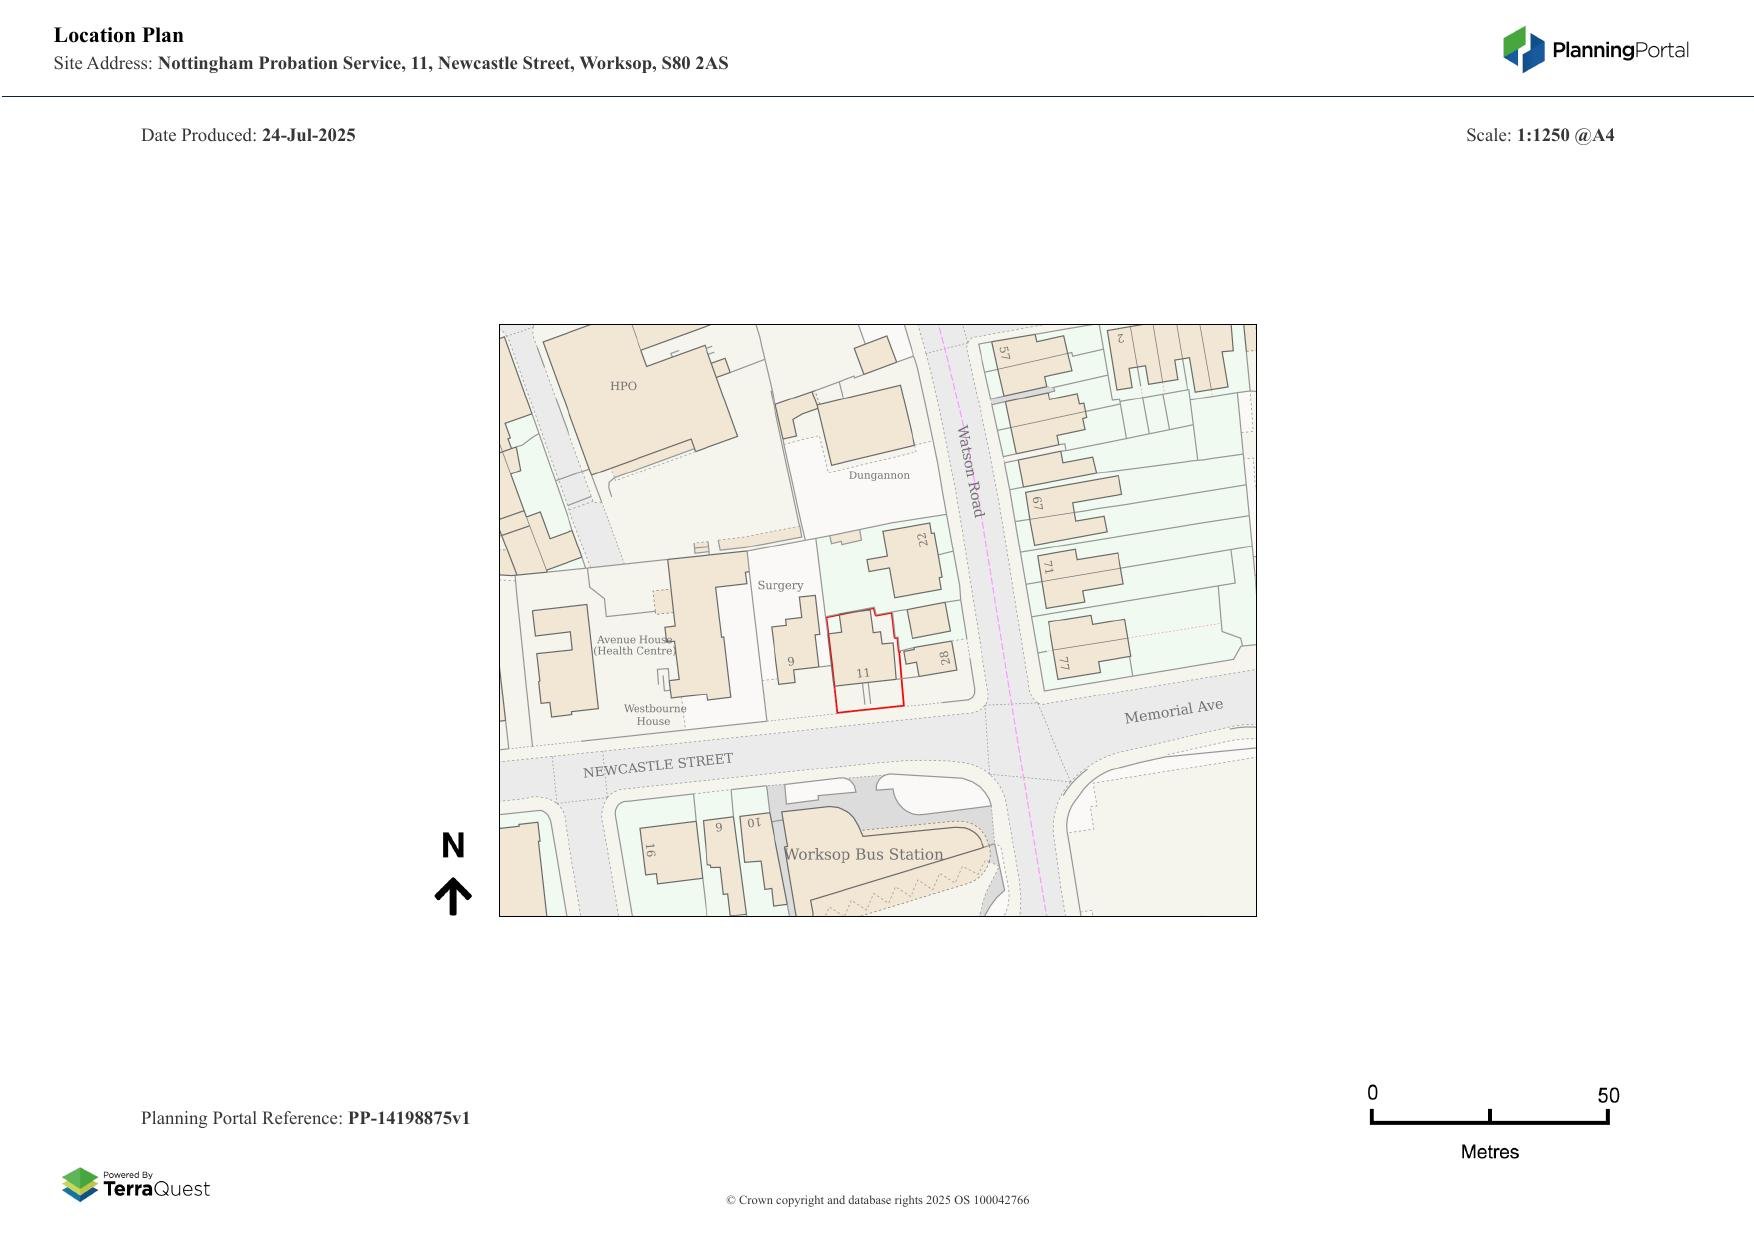Click the Date Produced value
This screenshot has height=1241, width=1754.
click(308, 135)
